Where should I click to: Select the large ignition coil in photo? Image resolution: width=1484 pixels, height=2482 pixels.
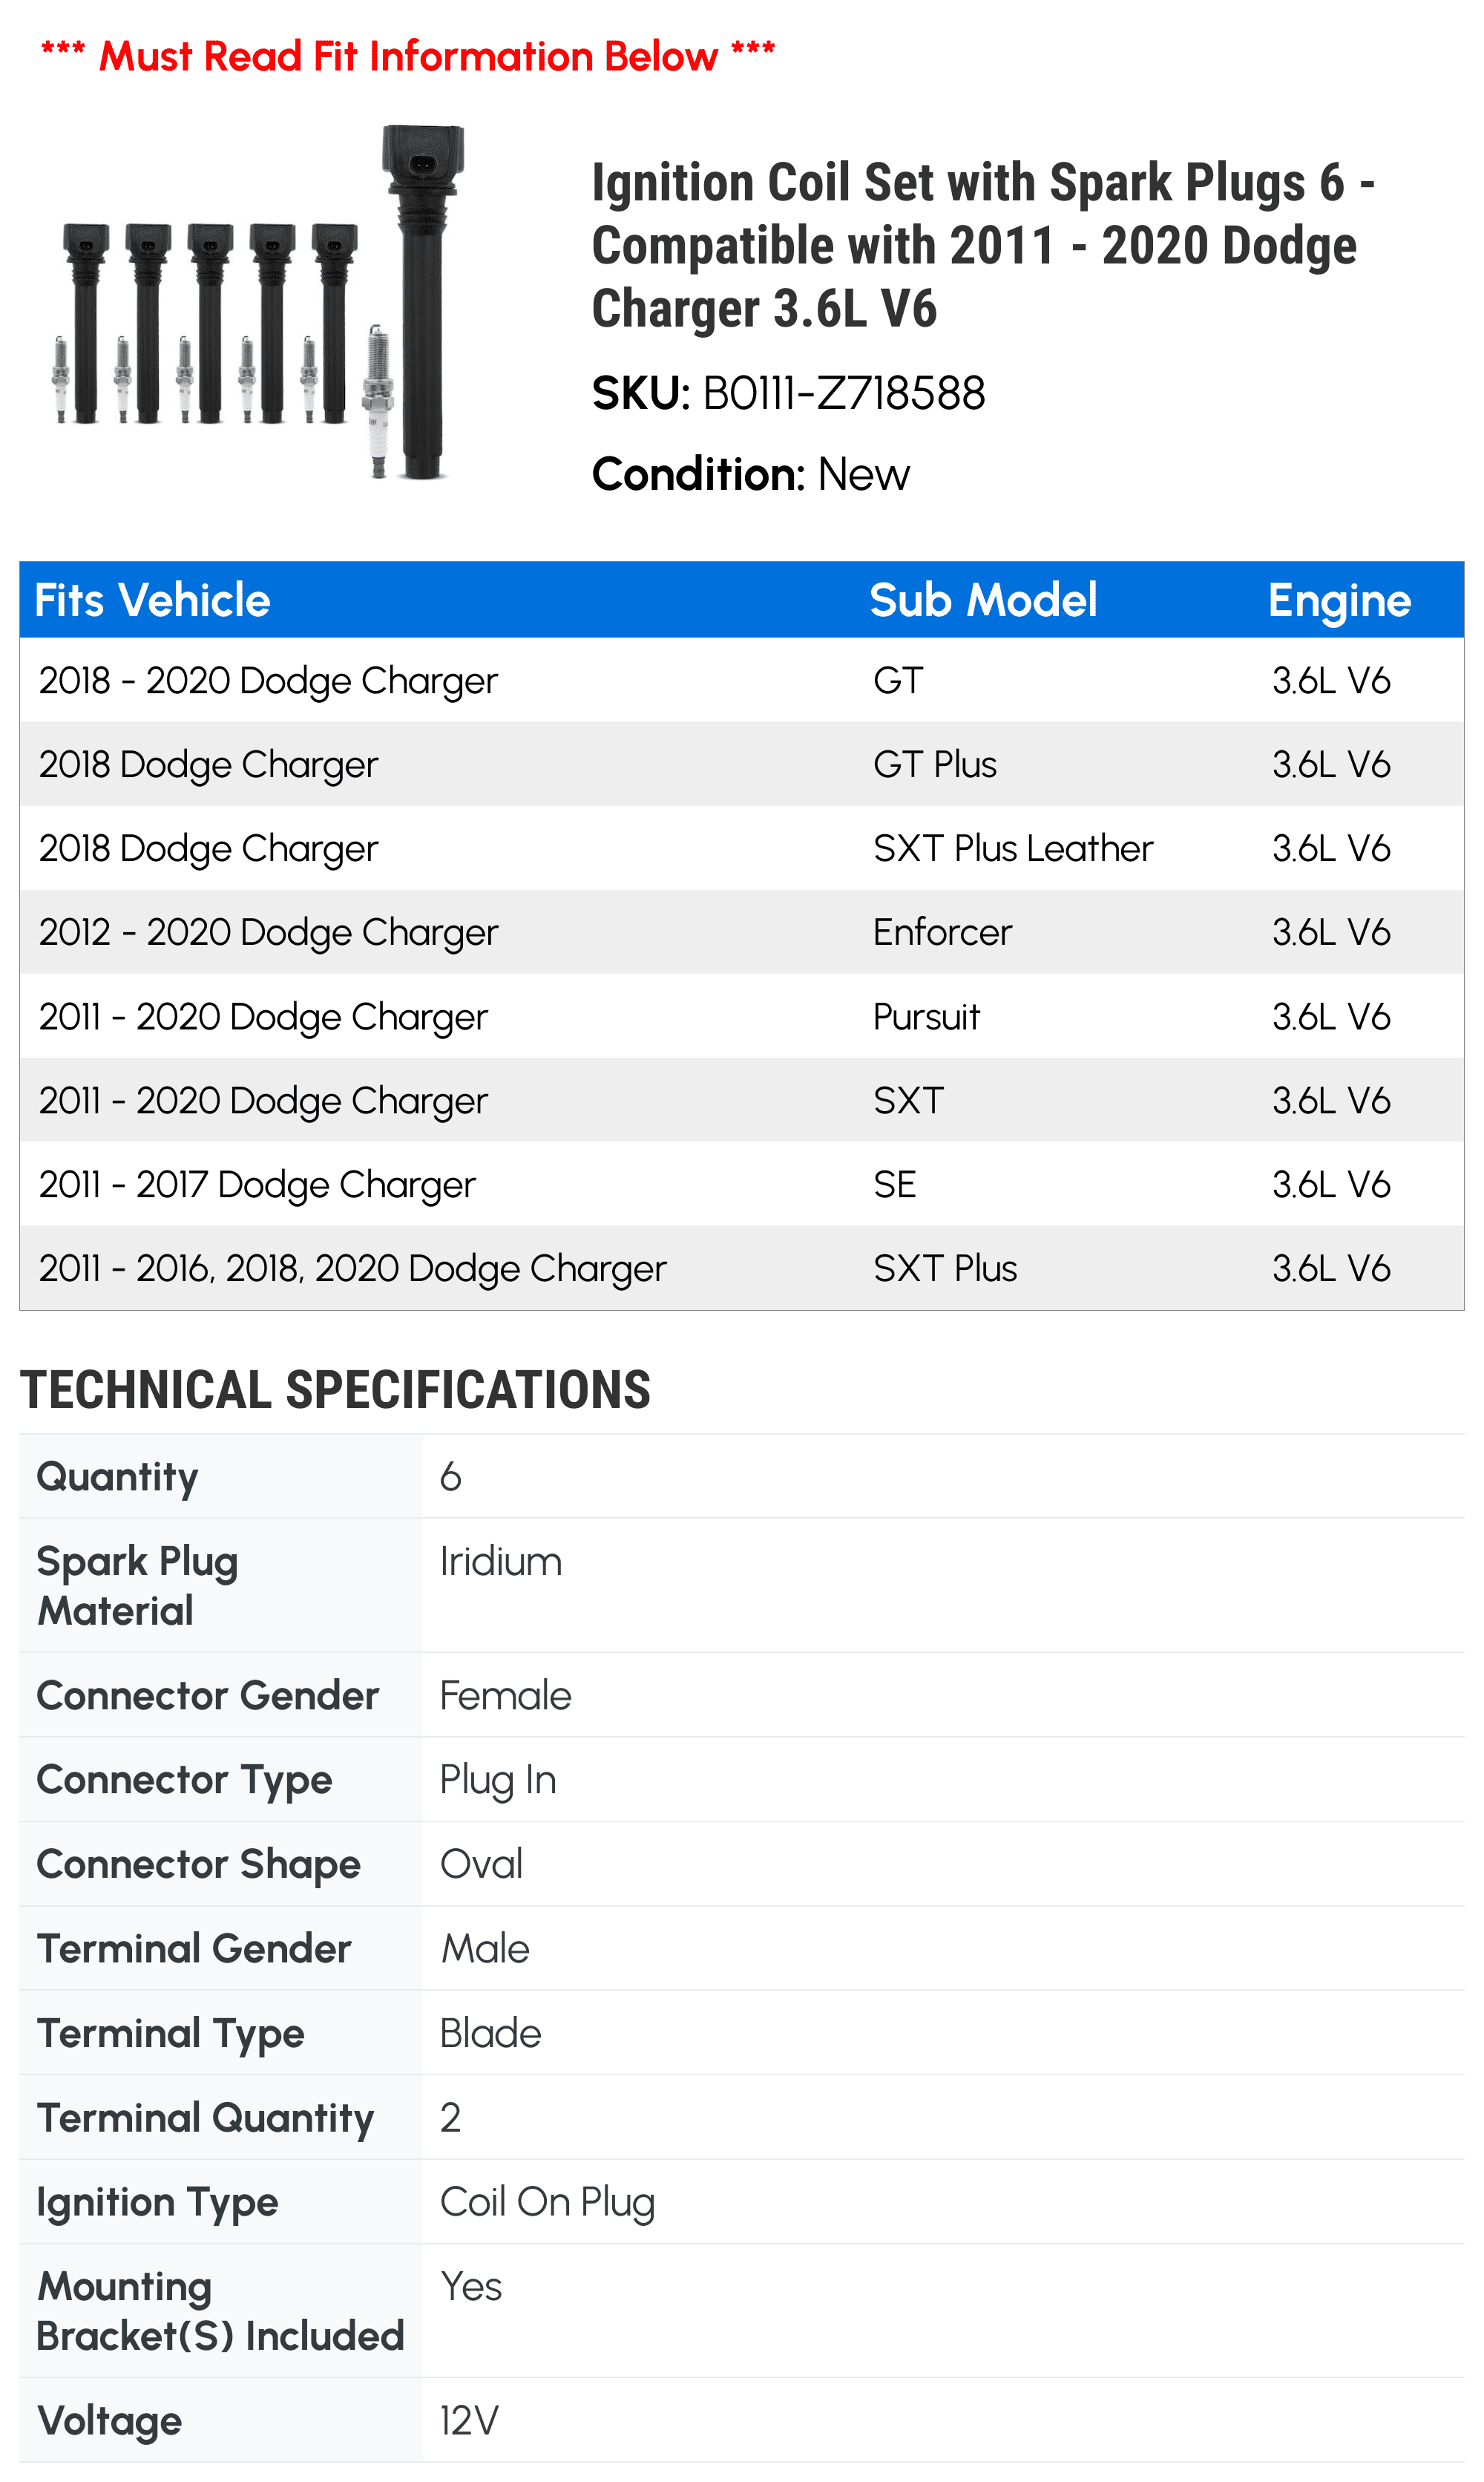[422, 302]
